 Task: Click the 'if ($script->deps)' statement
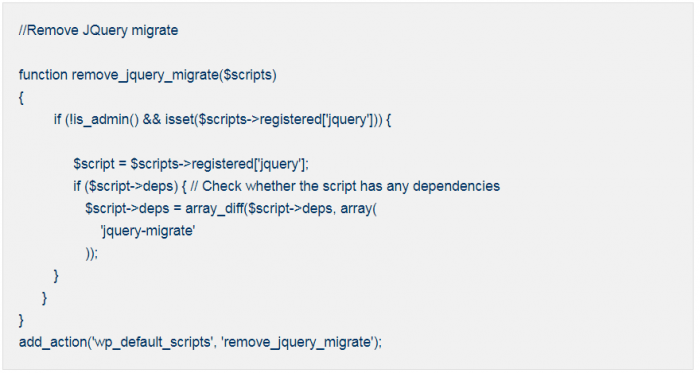[x=125, y=186]
